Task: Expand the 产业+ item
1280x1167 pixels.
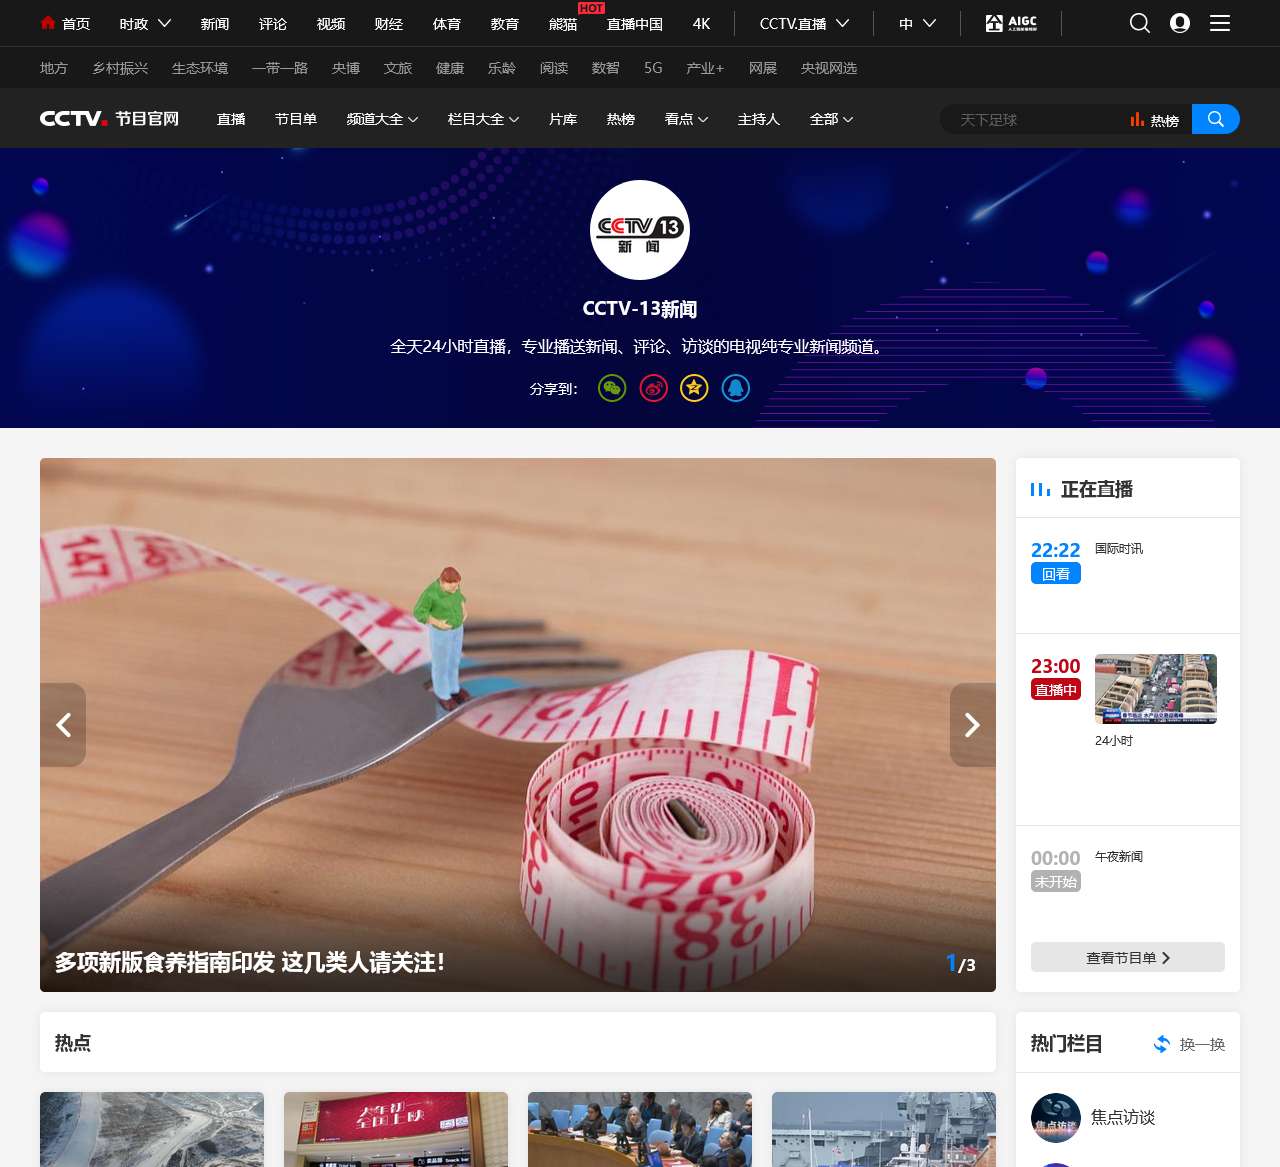Action: tap(705, 68)
